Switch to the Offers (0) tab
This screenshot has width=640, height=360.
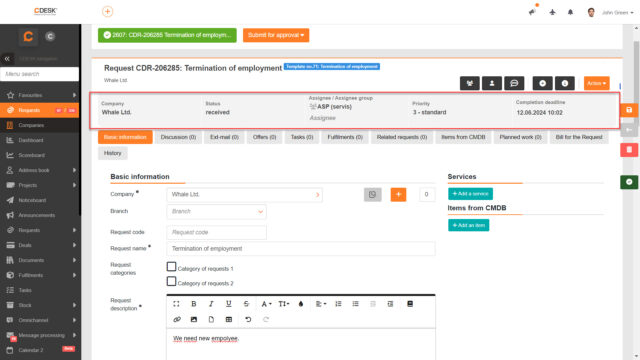coord(264,137)
